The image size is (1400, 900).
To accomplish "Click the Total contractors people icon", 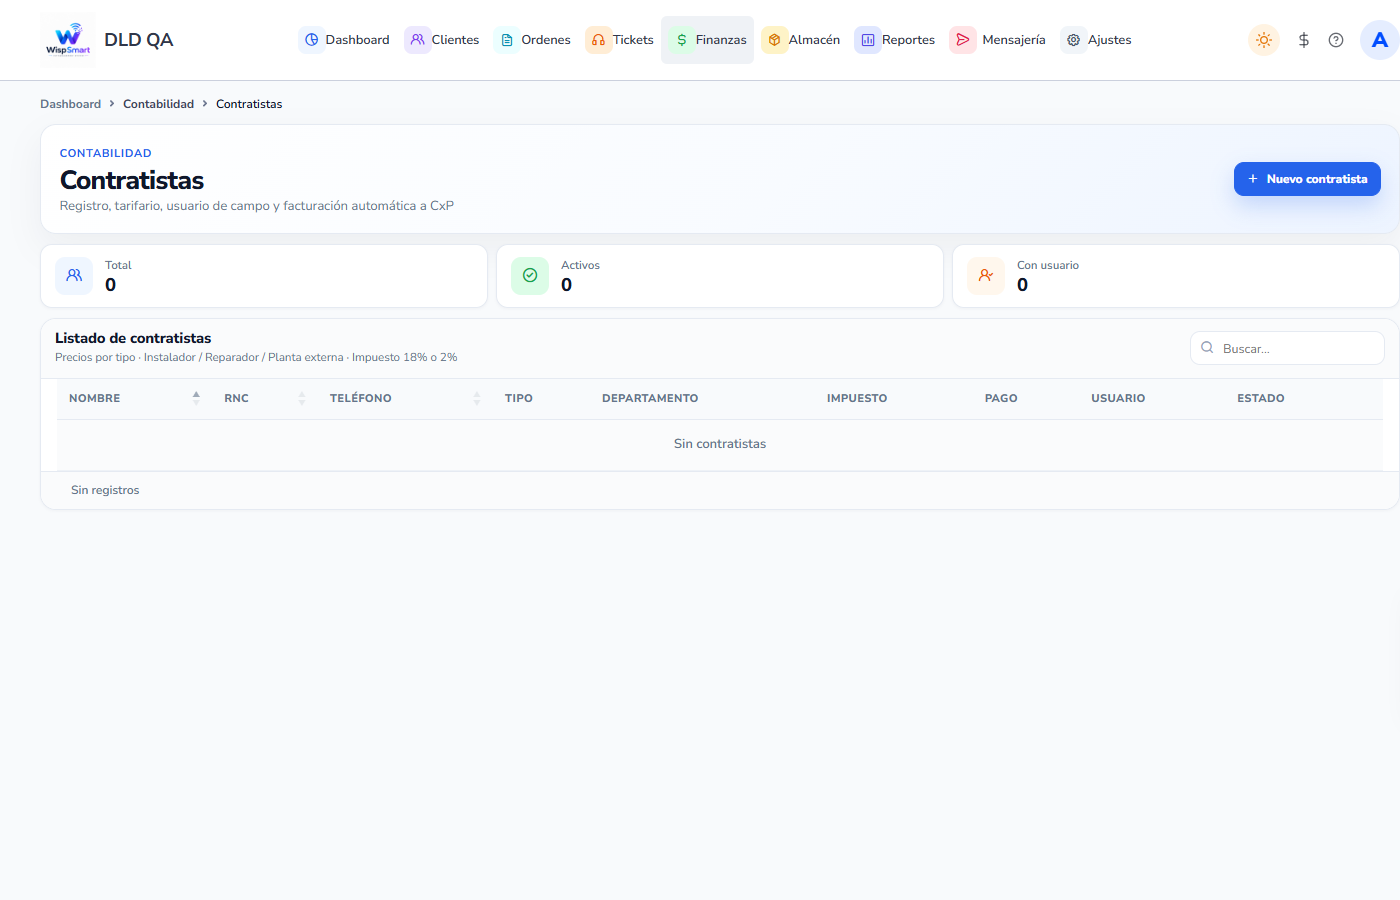I will (x=74, y=275).
